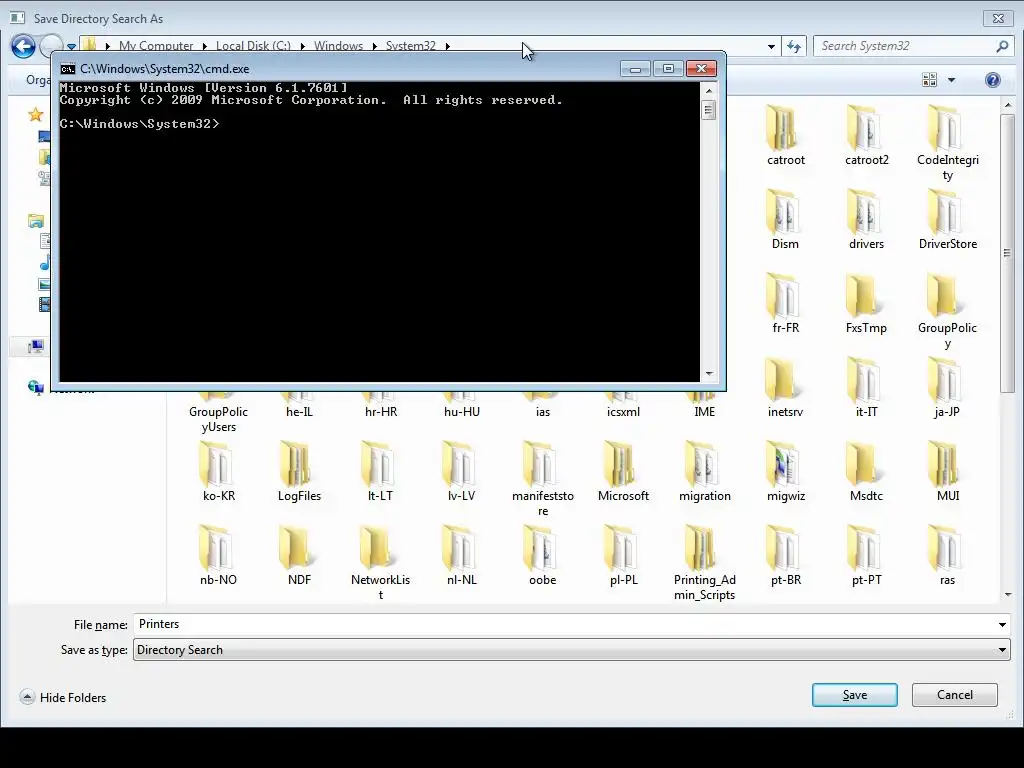
Task: Select the migwiz folder
Action: [785, 472]
